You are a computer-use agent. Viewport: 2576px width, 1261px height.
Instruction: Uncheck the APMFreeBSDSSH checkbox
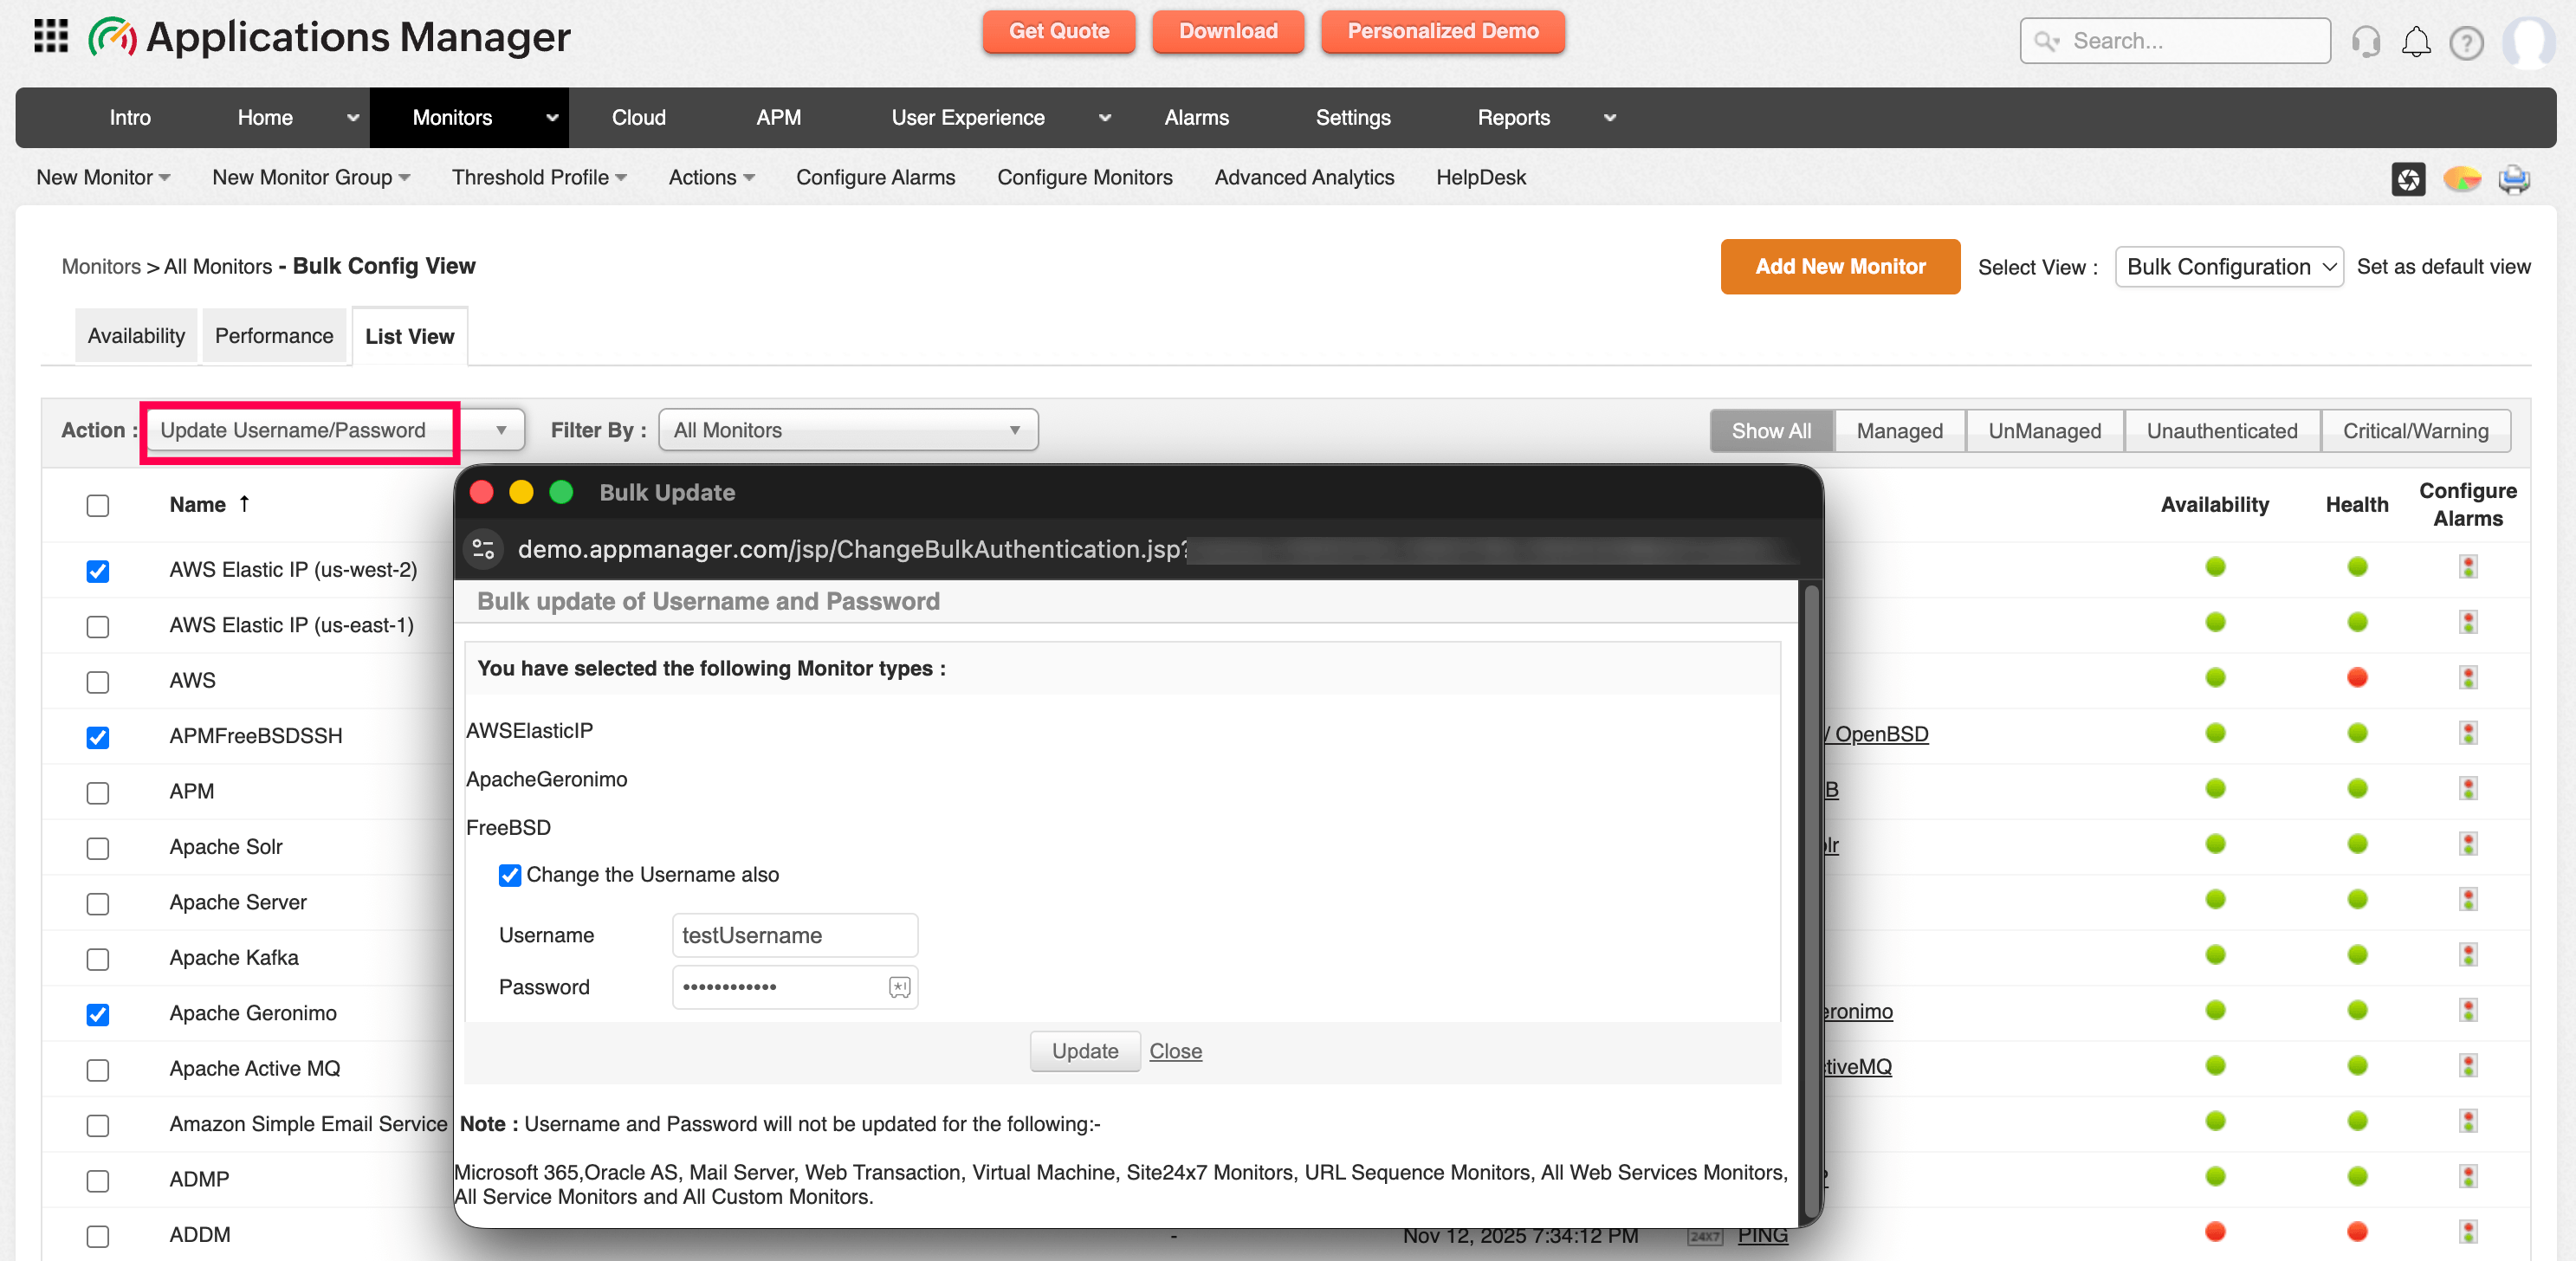pyautogui.click(x=98, y=738)
